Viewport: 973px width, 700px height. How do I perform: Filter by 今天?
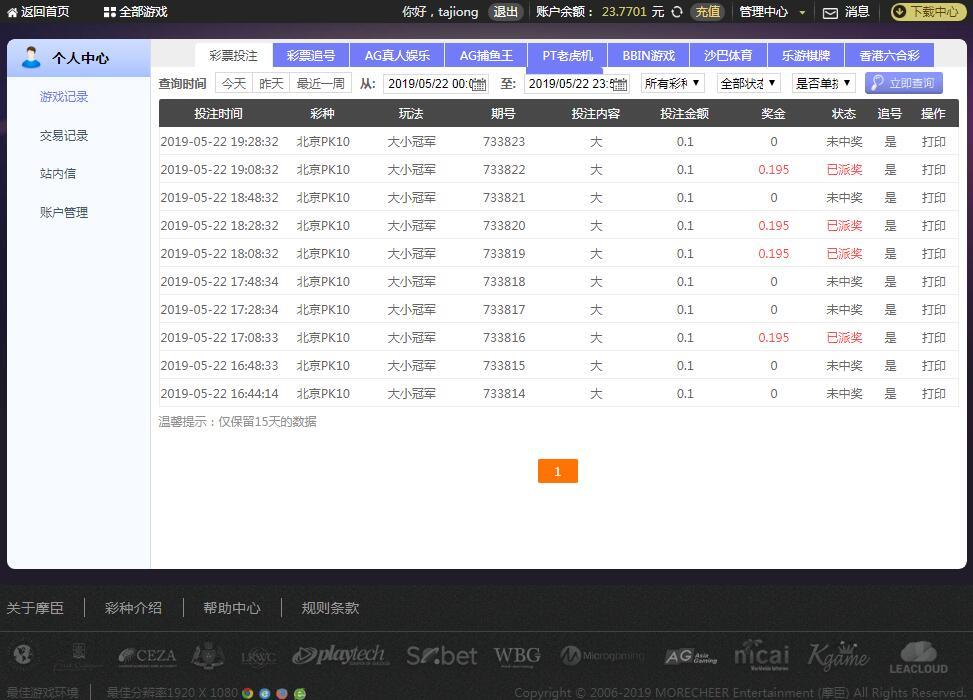234,83
